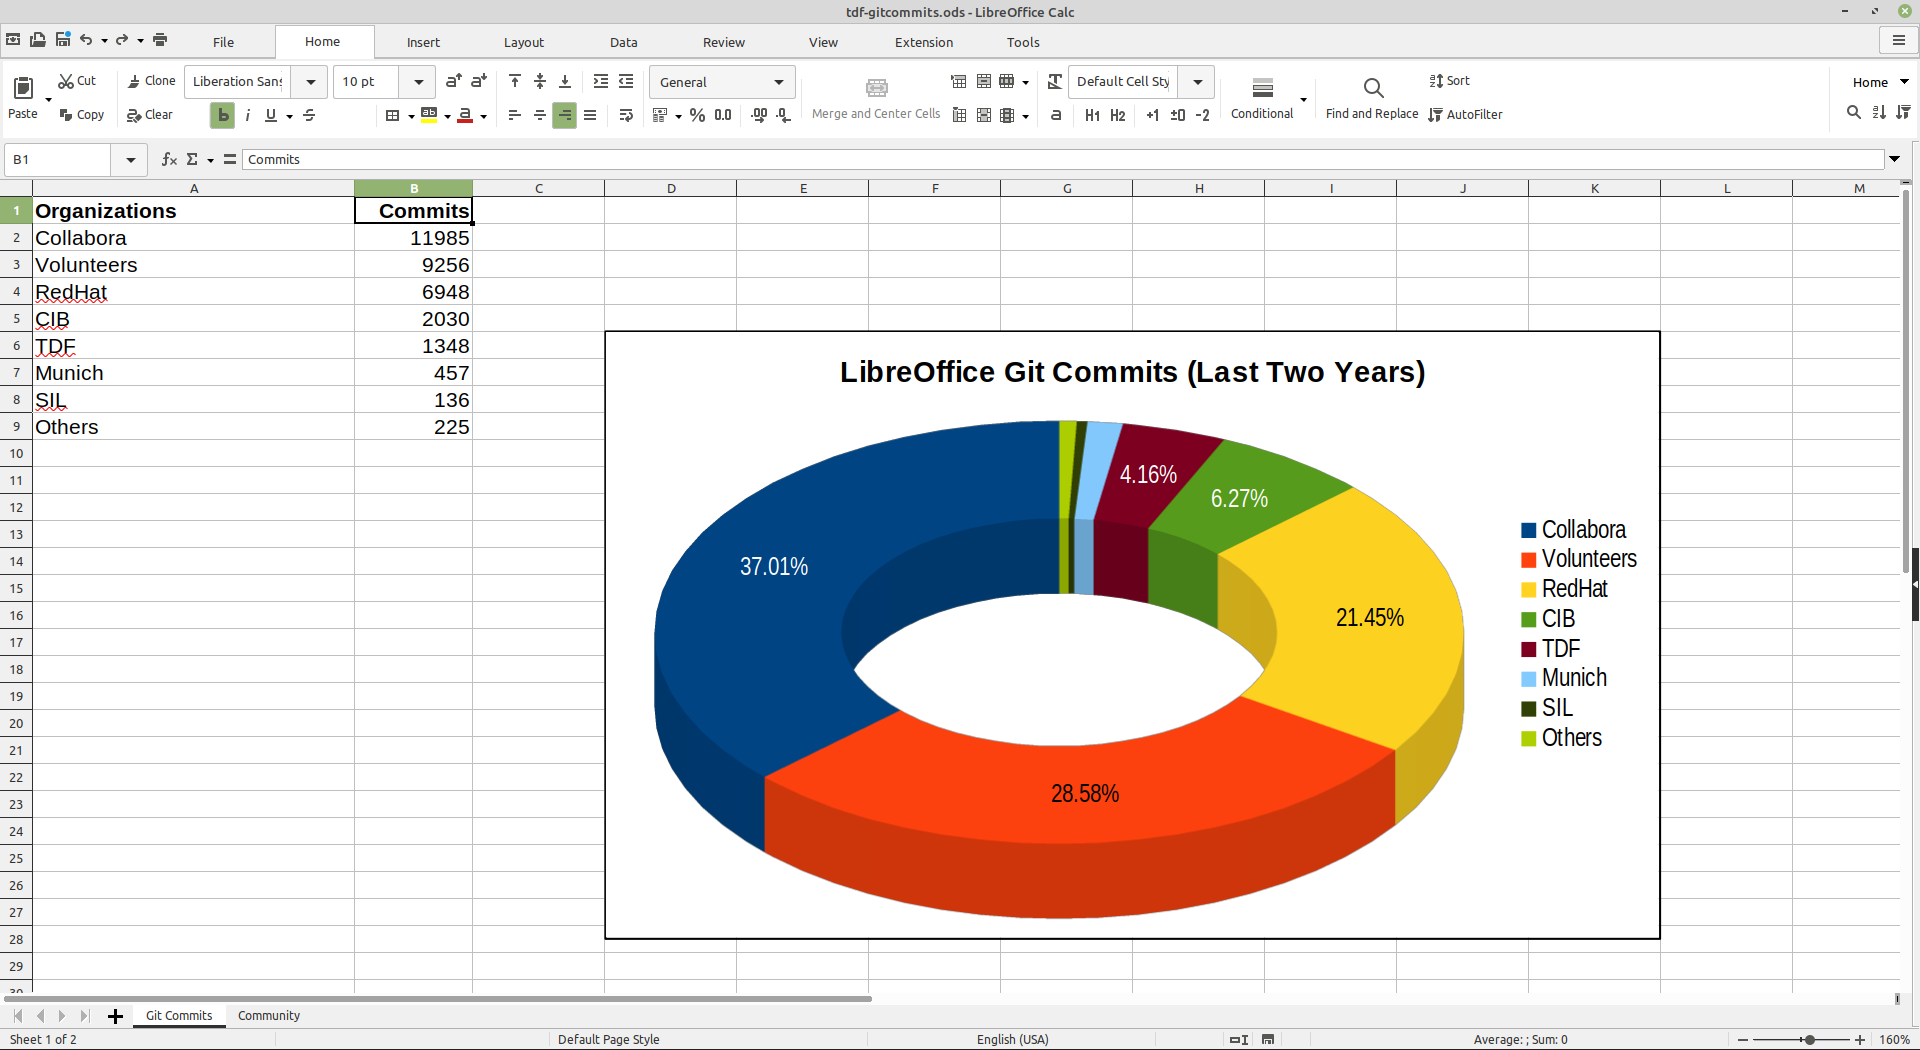
Task: Open the hamburger menu
Action: pyautogui.click(x=1898, y=40)
